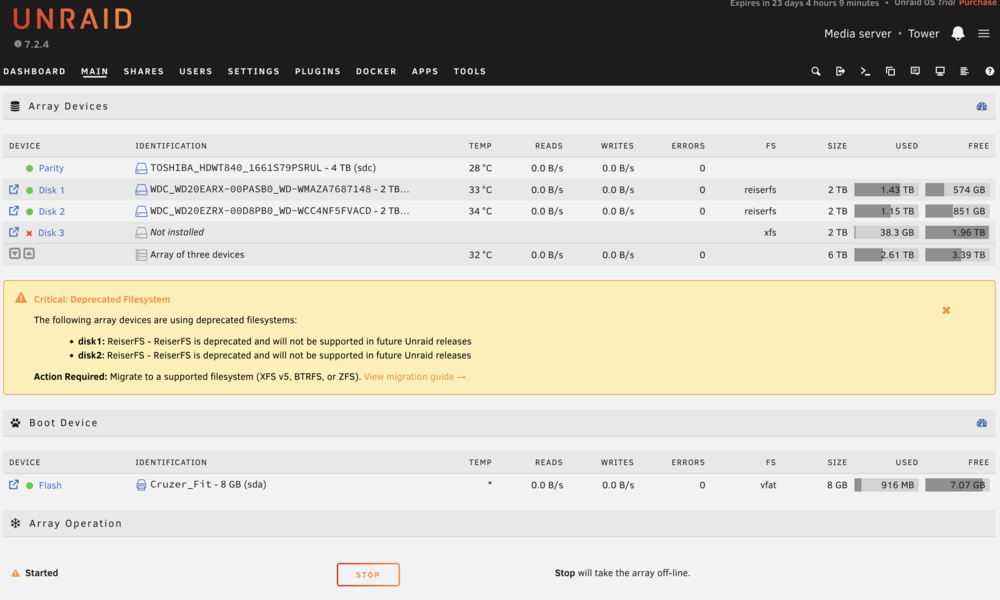1000x600 pixels.
Task: Select the Main tab
Action: point(94,71)
